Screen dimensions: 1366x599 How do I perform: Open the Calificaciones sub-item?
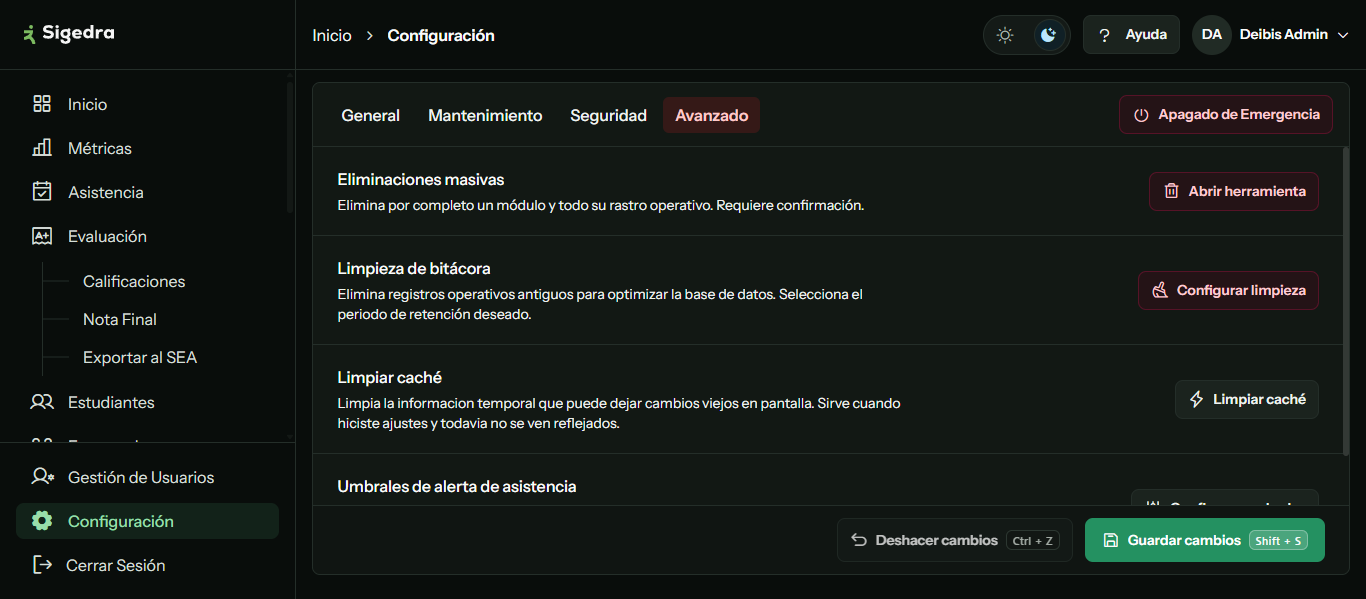134,282
